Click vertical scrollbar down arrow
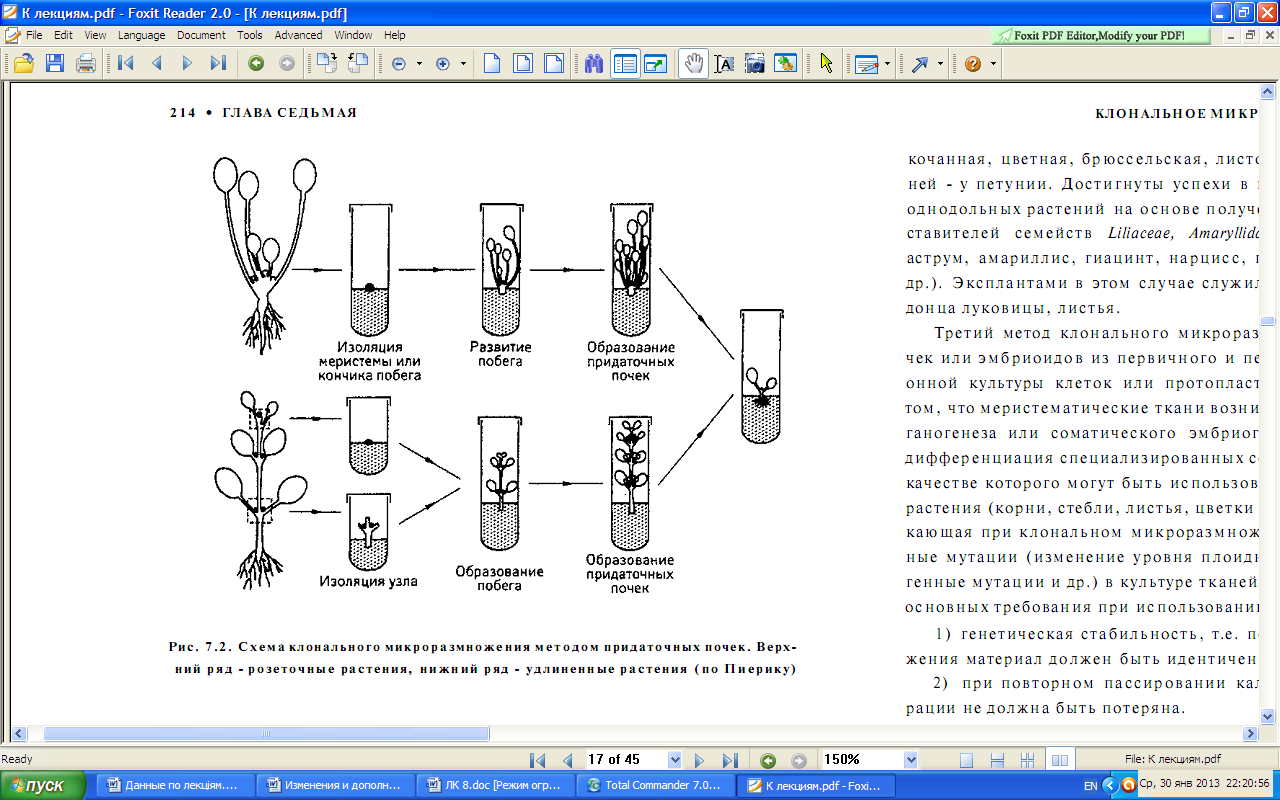1280x800 pixels. pos(1268,716)
